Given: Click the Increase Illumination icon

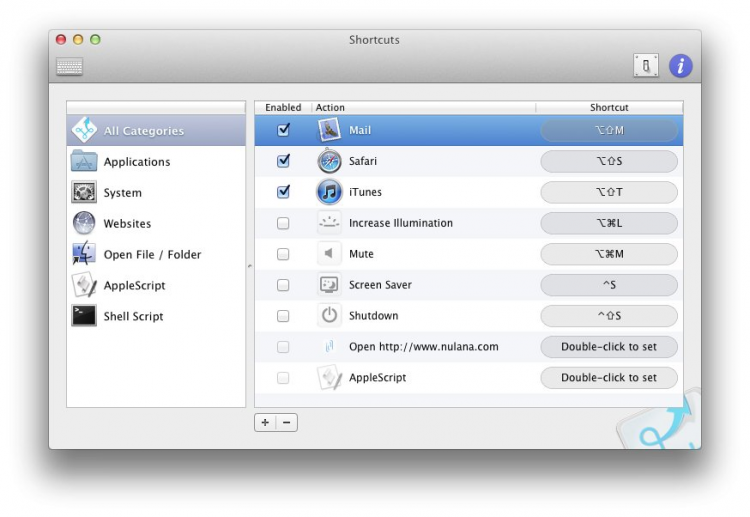Looking at the screenshot, I should pos(329,223).
